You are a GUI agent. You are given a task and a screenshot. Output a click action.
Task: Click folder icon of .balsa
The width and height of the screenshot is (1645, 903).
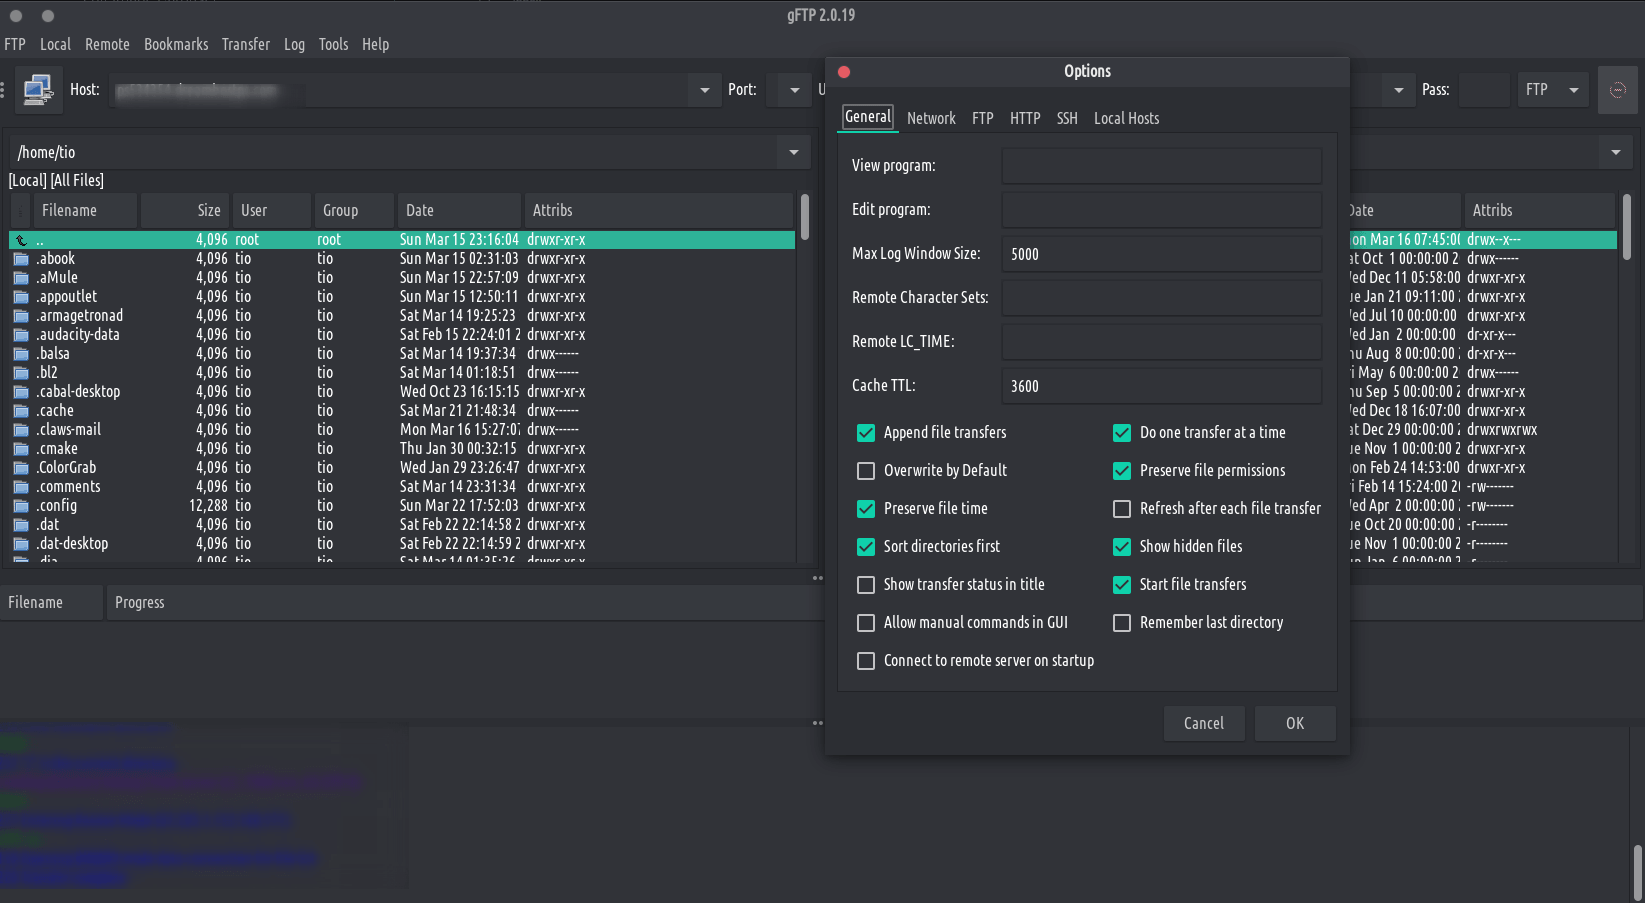[x=21, y=354]
